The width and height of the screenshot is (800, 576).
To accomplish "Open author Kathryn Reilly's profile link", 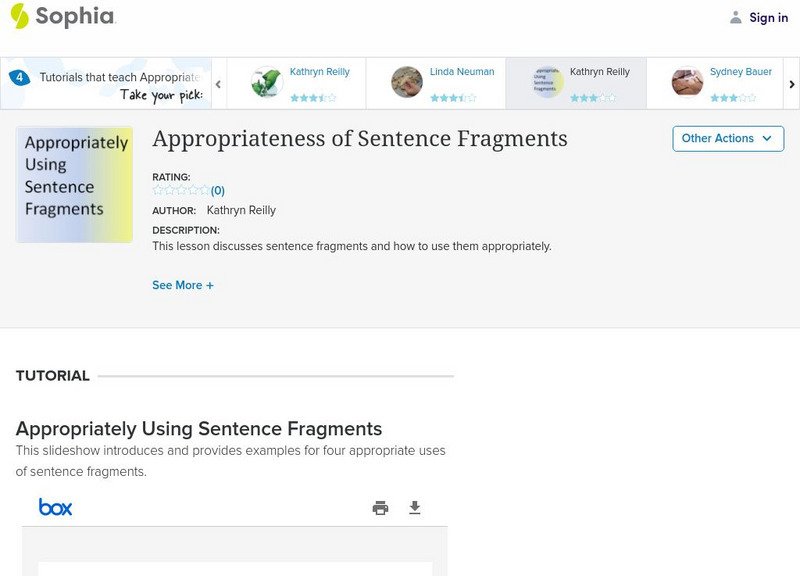I will 241,210.
